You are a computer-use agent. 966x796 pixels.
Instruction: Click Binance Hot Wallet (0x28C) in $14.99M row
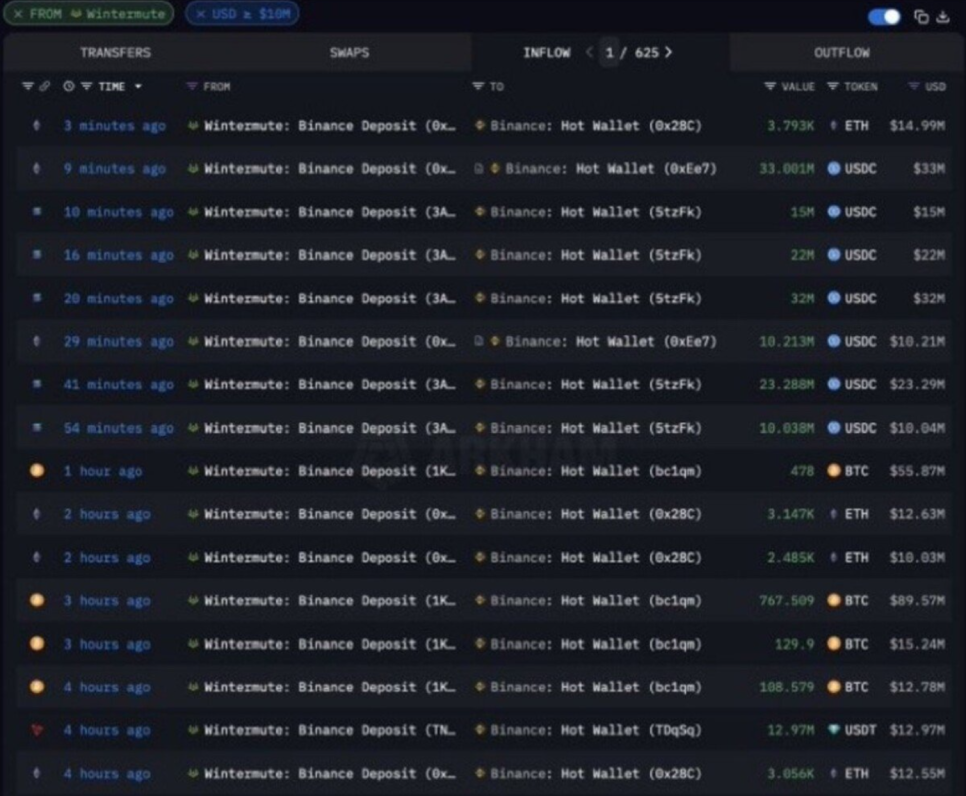point(595,126)
